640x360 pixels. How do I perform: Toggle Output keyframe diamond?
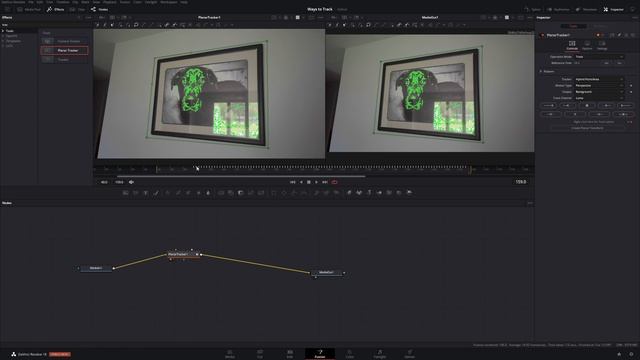(631, 92)
